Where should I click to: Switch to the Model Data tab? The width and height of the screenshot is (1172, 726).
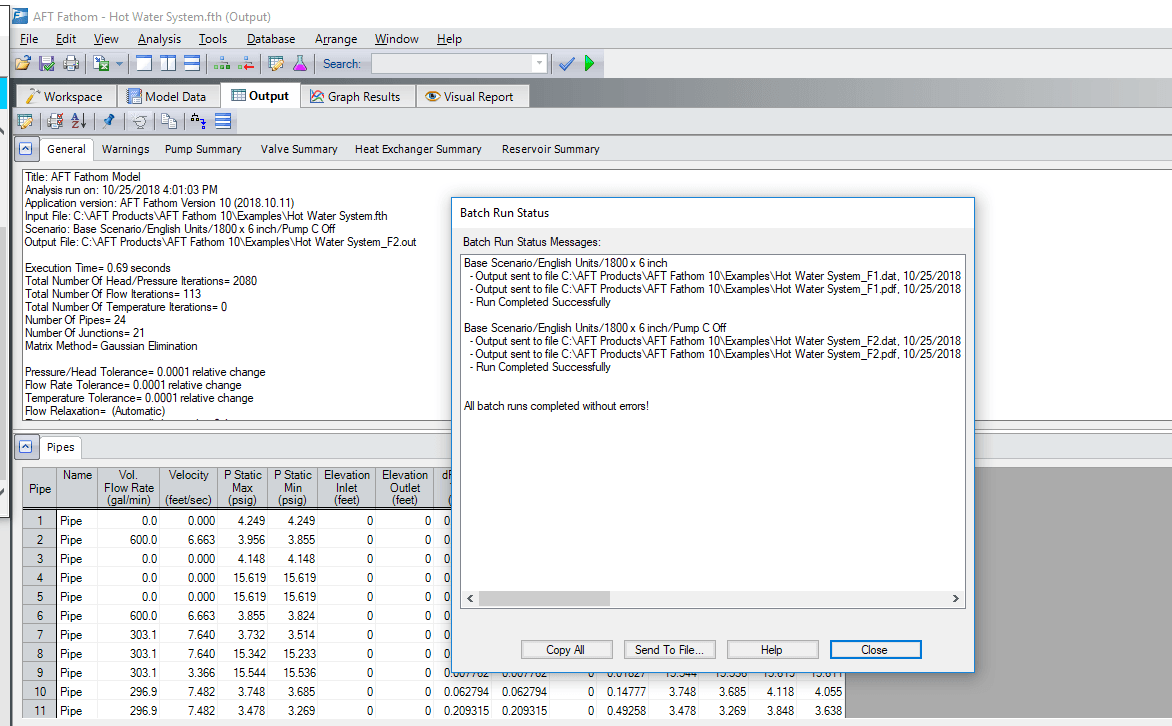coord(167,96)
